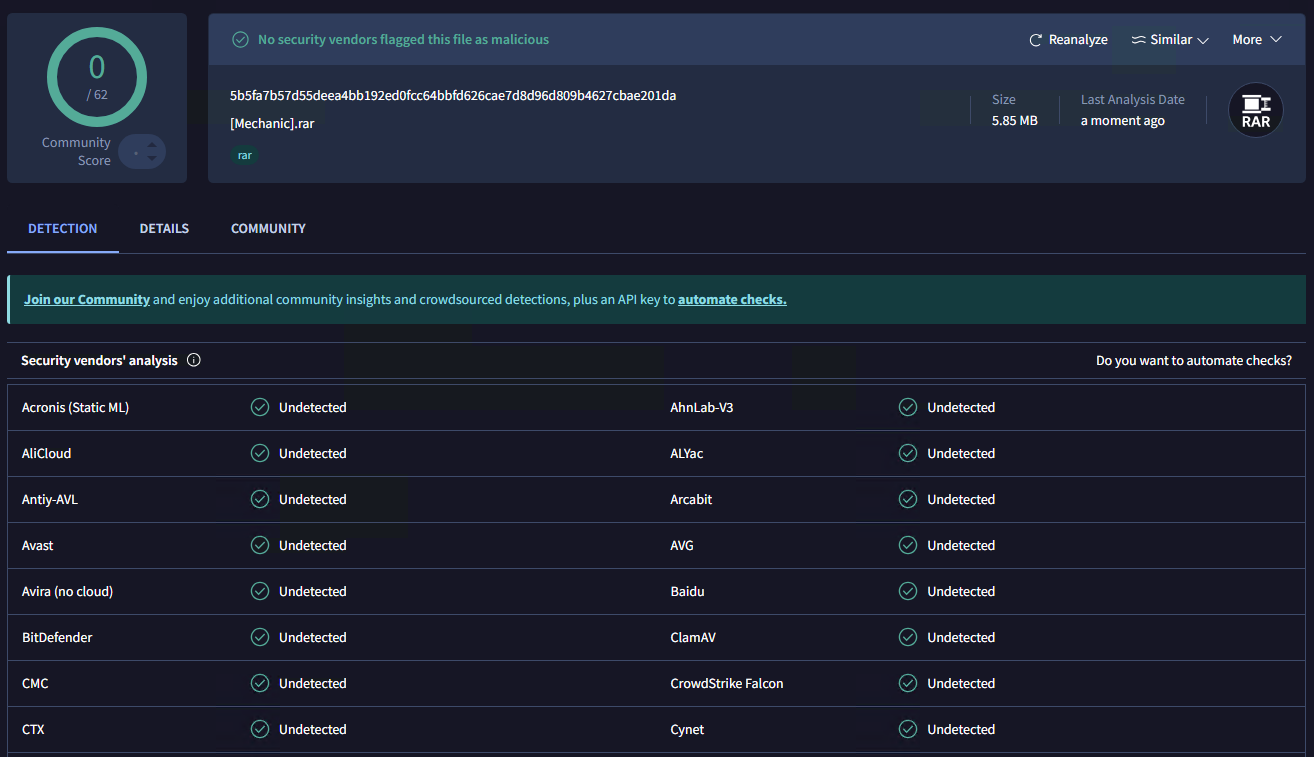Screen dimensions: 1314x757
Task: Follow the 'Join our Community' link
Action: point(87,300)
